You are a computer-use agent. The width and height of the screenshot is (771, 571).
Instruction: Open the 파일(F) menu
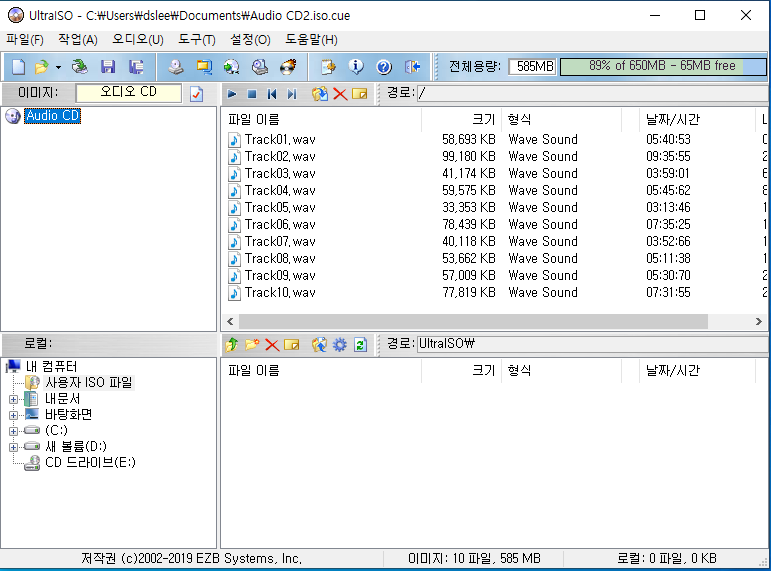[x=25, y=40]
